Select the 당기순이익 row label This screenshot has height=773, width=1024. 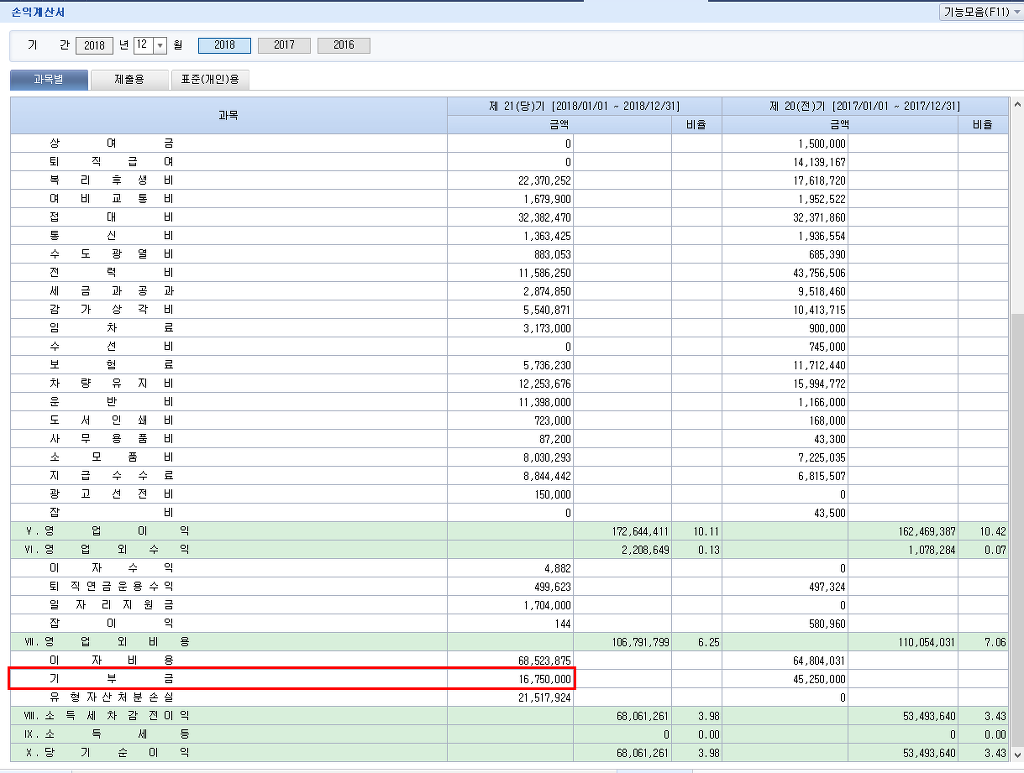tap(111, 751)
